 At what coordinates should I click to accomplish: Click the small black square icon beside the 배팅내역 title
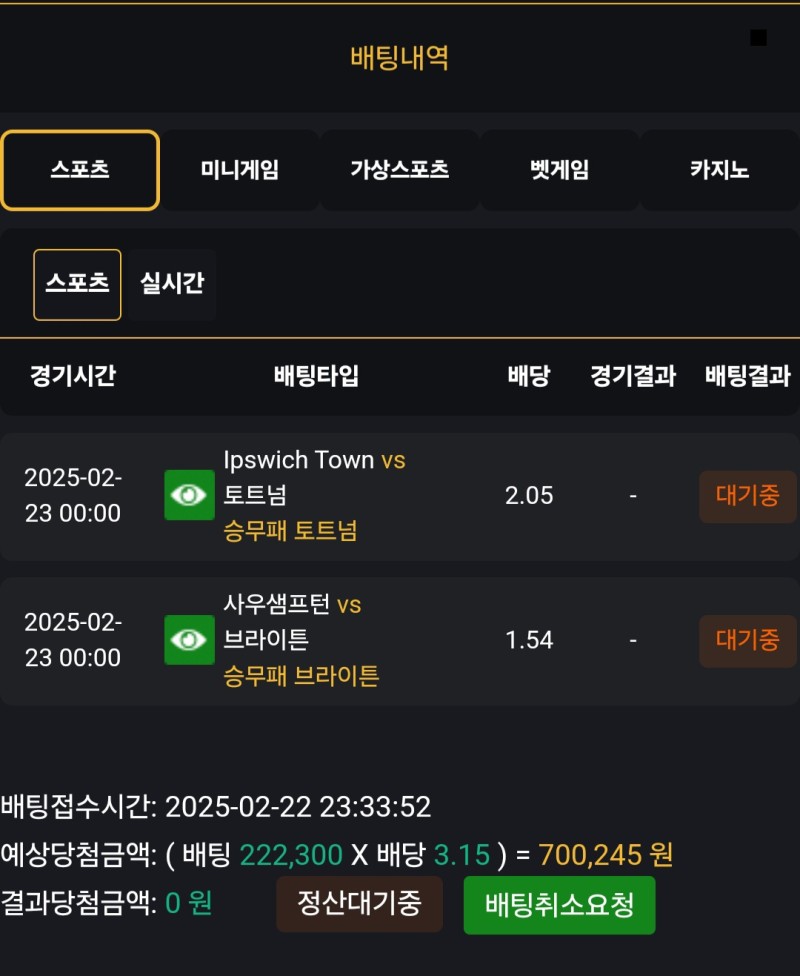tap(758, 38)
